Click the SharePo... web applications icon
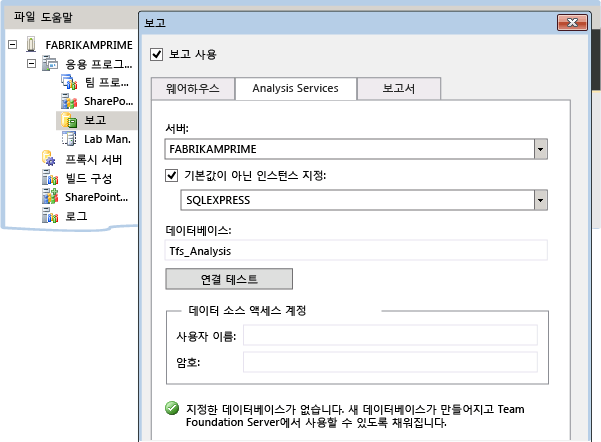Image resolution: width=601 pixels, height=442 pixels. click(69, 101)
